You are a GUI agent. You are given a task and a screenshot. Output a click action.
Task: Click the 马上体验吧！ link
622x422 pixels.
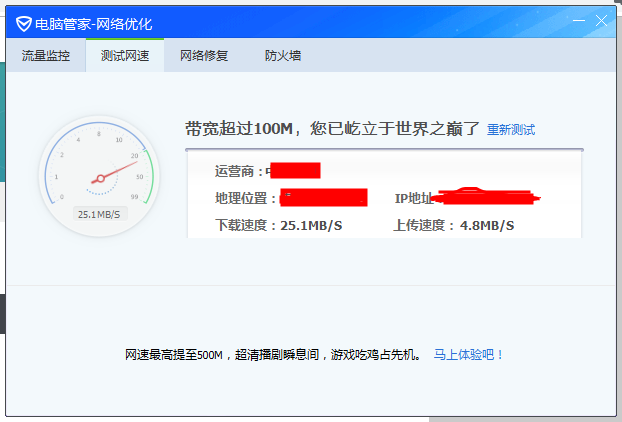(x=468, y=354)
